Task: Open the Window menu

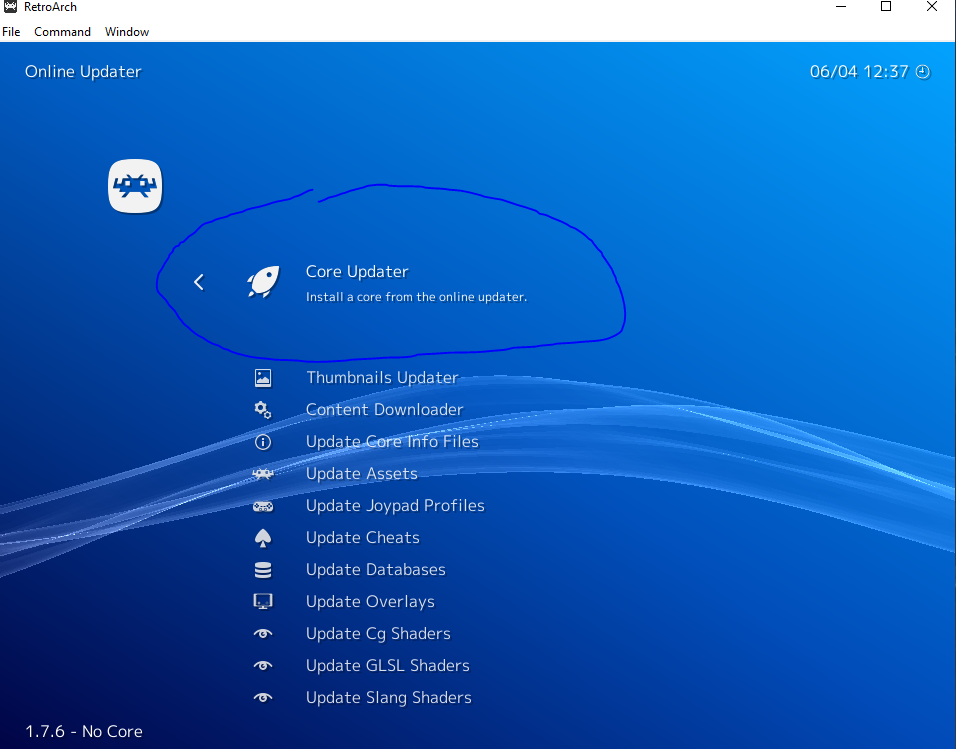Action: click(x=127, y=32)
